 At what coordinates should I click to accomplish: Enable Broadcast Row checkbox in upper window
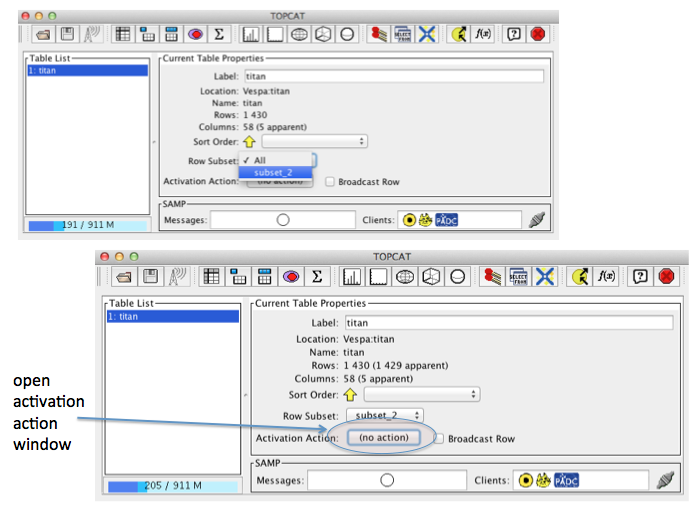click(x=330, y=182)
